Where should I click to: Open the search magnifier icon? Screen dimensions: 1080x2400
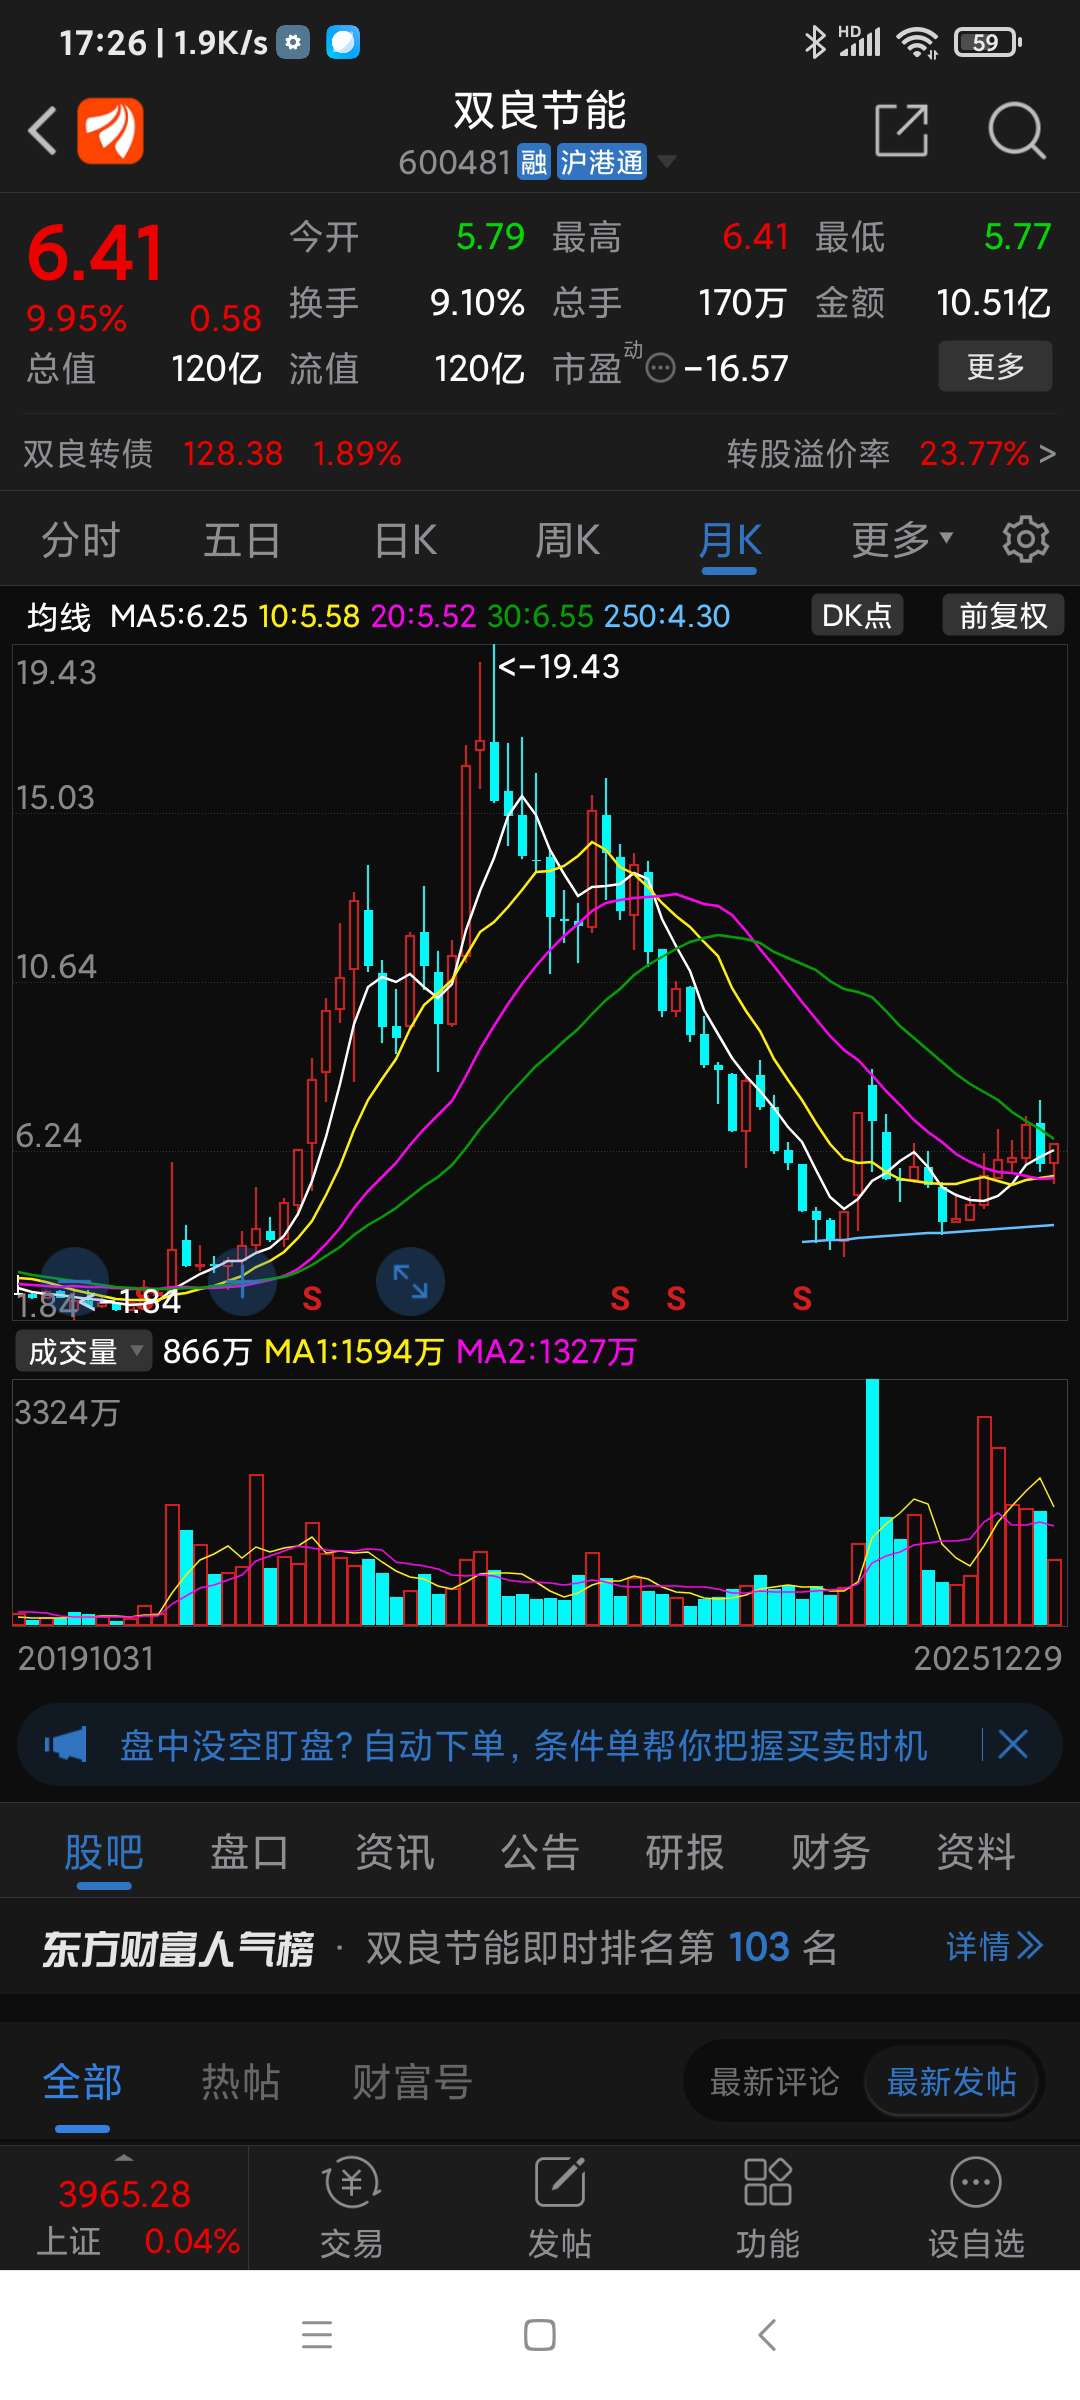coord(1016,130)
